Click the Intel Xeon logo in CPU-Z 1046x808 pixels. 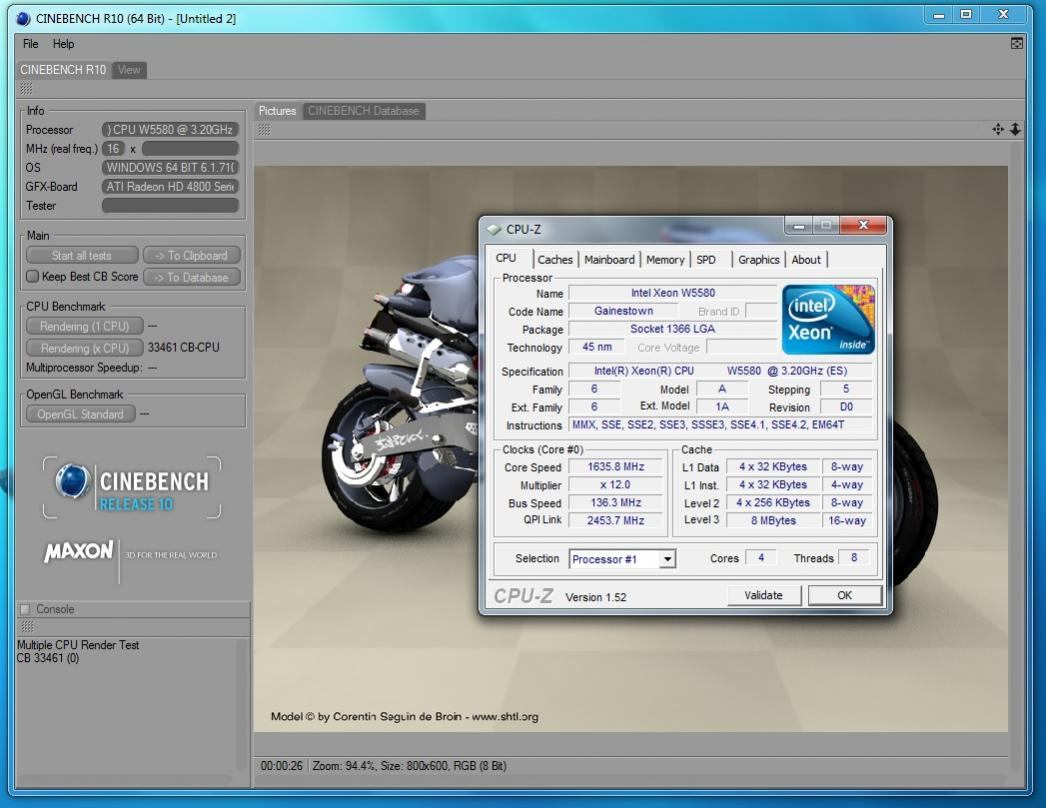point(828,319)
